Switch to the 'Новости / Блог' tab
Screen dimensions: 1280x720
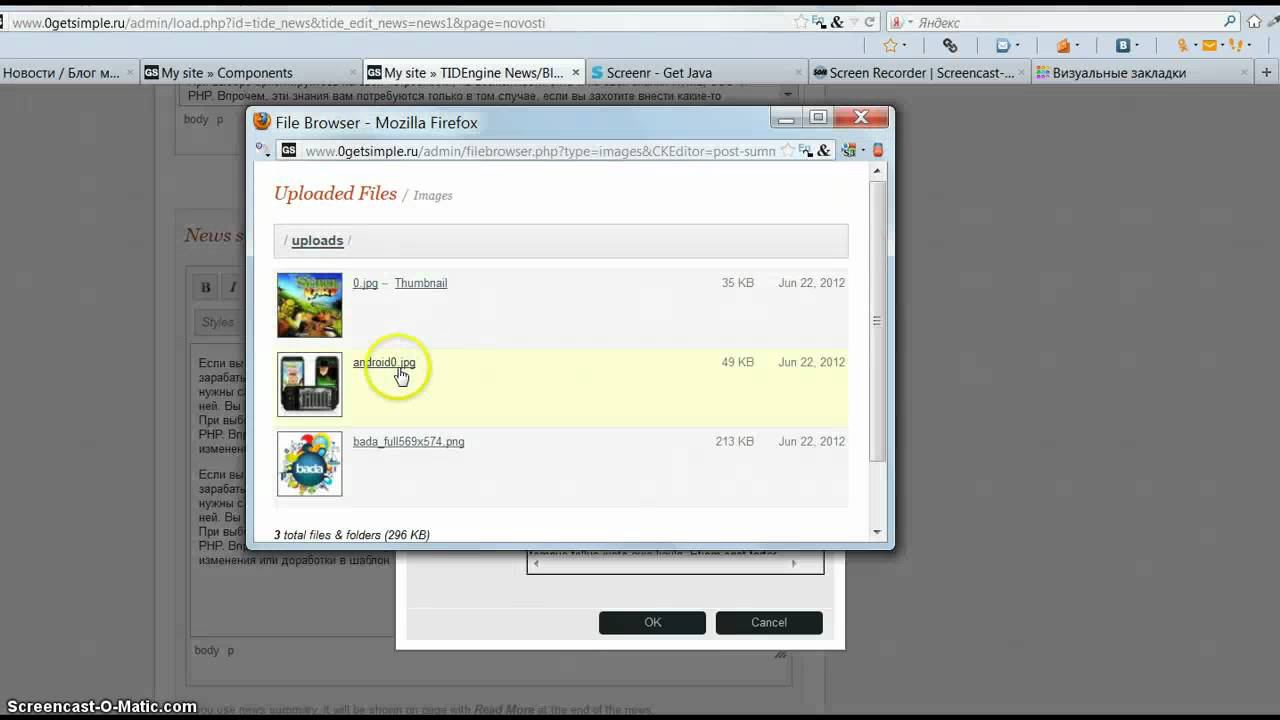point(69,72)
